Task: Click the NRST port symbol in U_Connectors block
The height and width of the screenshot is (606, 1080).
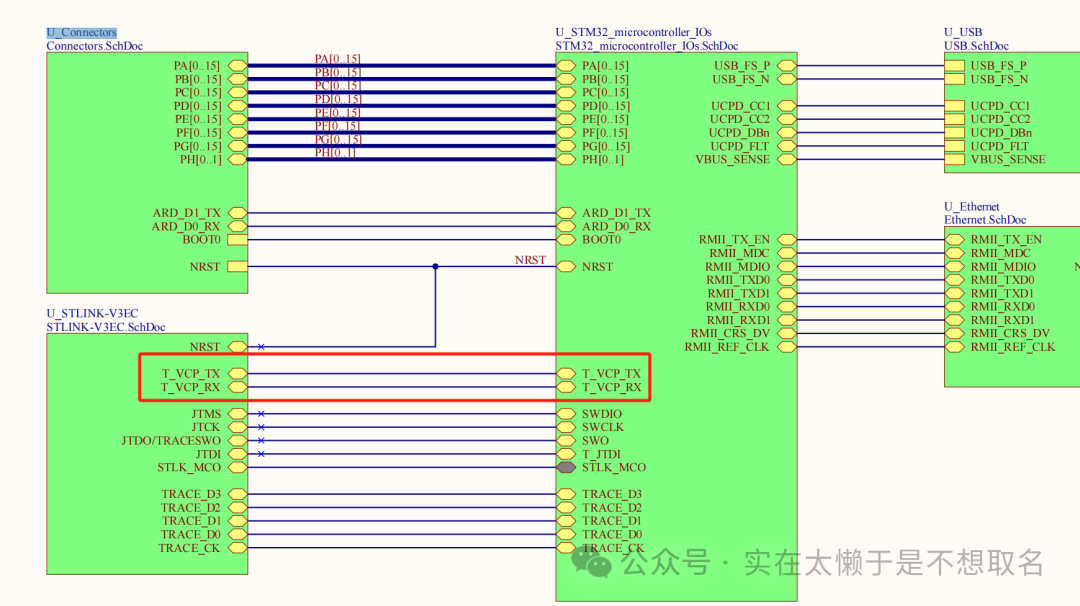Action: pos(237,267)
